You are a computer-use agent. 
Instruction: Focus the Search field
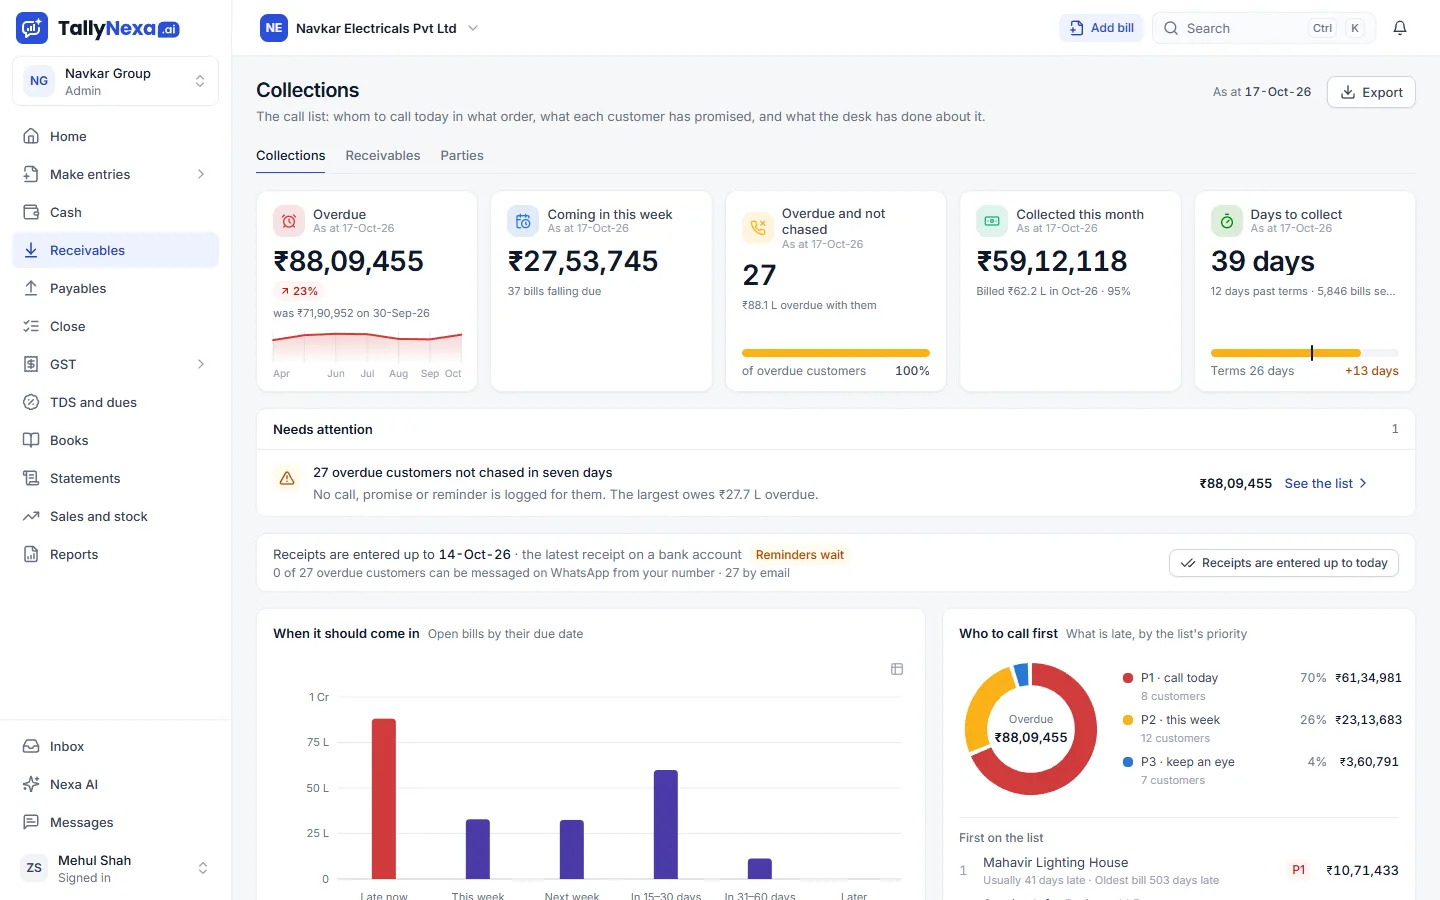pyautogui.click(x=1264, y=28)
